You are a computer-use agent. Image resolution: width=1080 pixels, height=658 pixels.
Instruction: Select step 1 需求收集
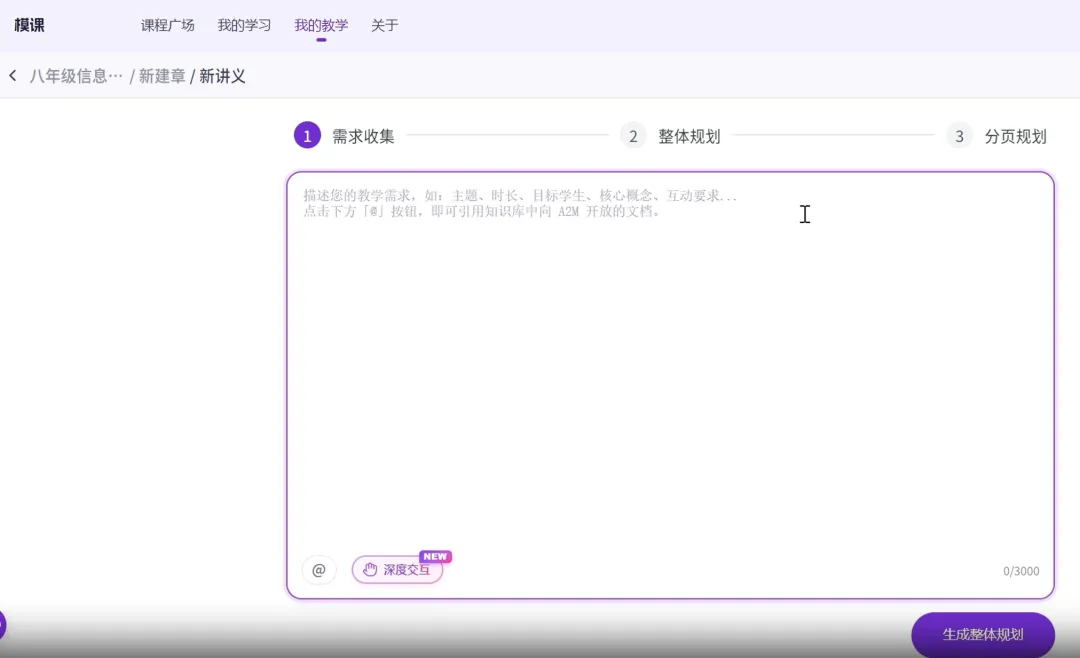click(344, 136)
